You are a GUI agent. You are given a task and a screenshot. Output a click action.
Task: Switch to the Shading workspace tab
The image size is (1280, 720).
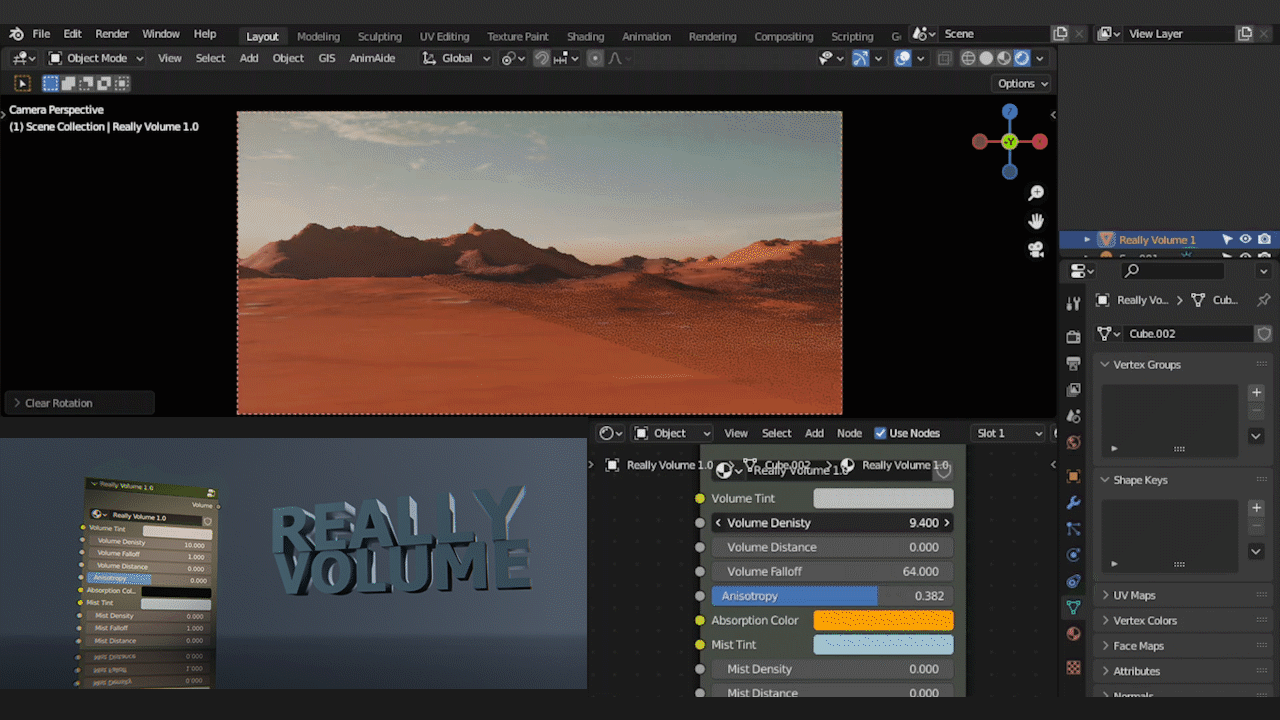point(585,36)
